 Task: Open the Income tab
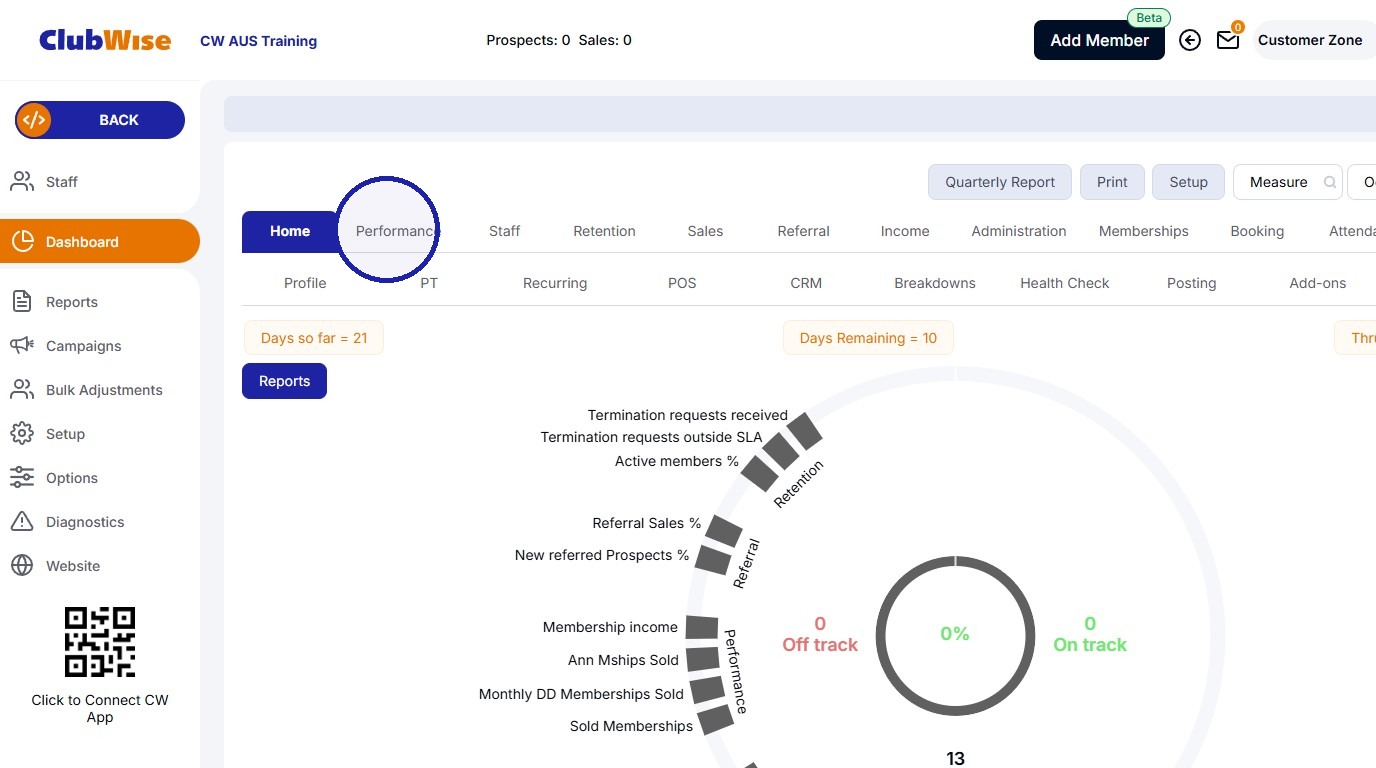905,231
